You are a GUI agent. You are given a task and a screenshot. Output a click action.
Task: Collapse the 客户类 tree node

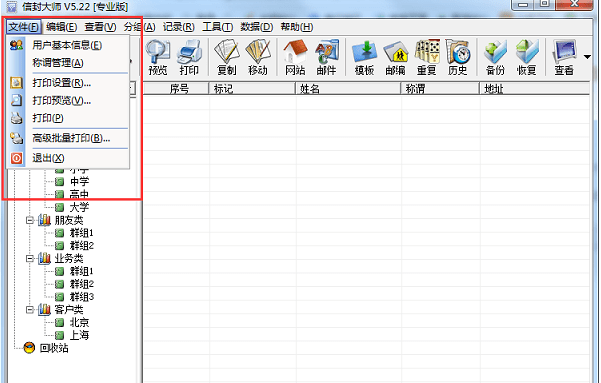coord(30,310)
